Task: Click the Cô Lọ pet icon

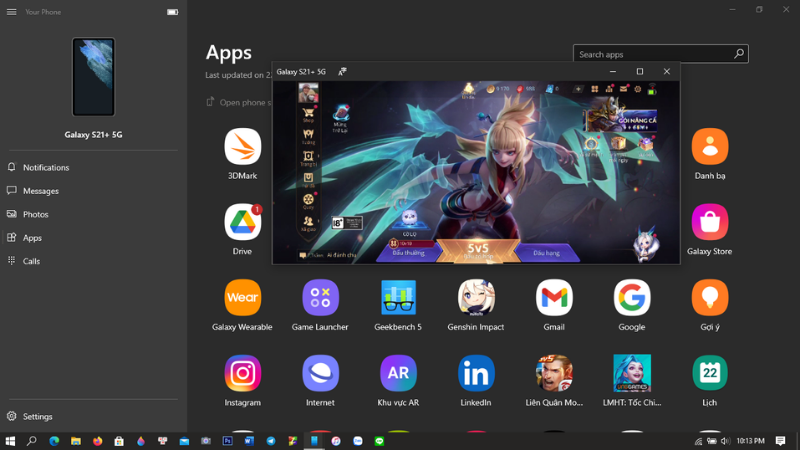Action: click(x=409, y=223)
